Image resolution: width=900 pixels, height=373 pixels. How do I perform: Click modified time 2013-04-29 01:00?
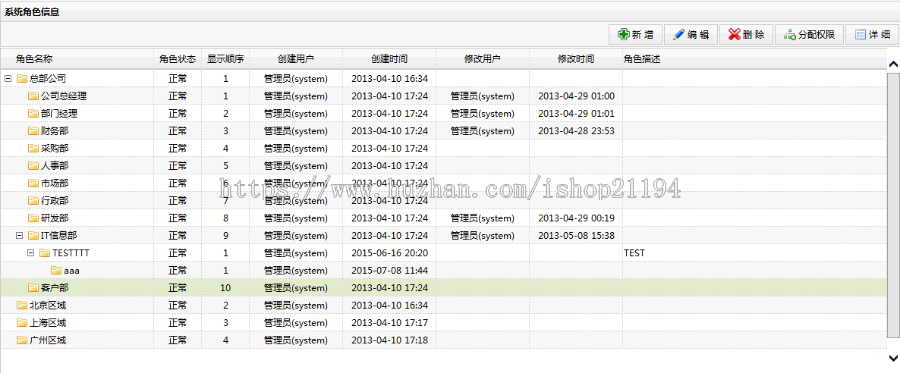coord(576,96)
